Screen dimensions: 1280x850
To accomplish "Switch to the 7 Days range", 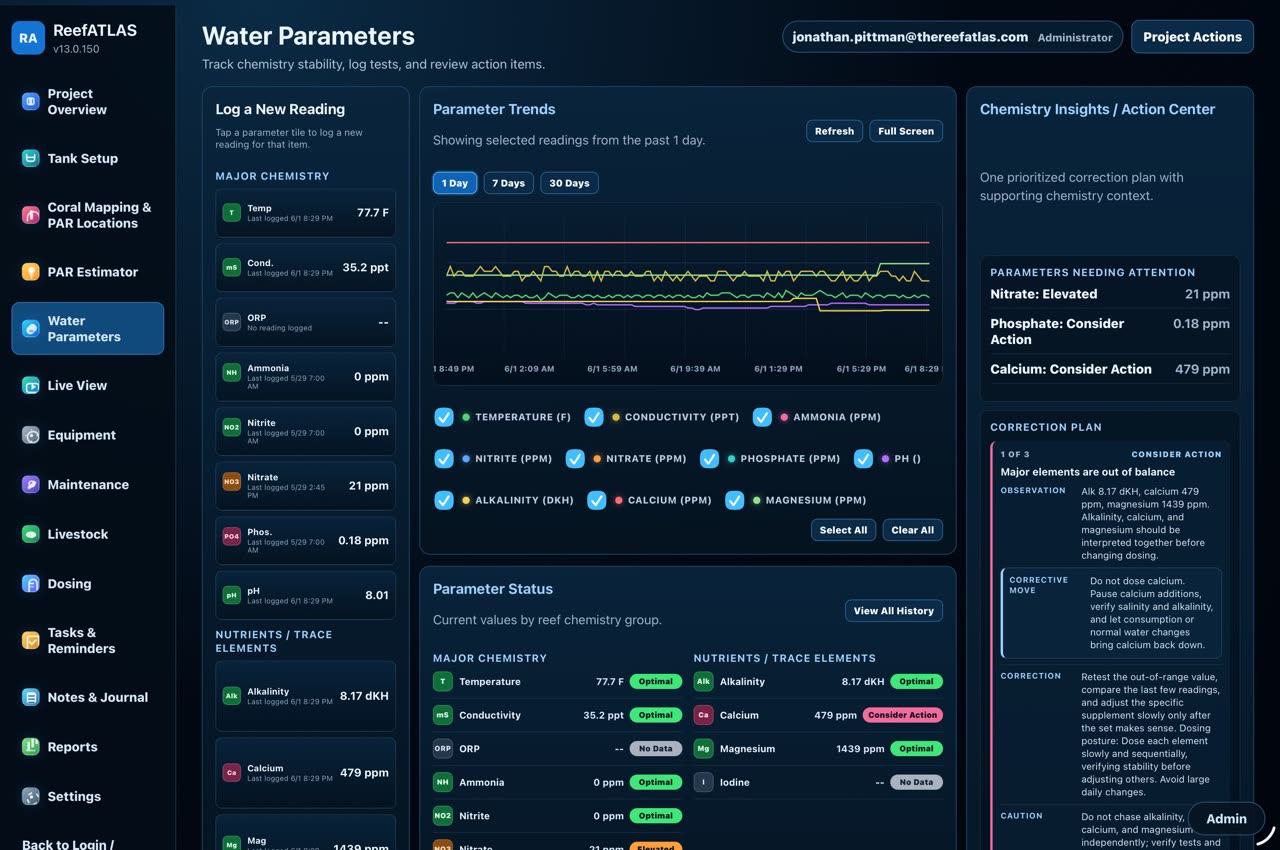I will click(508, 183).
